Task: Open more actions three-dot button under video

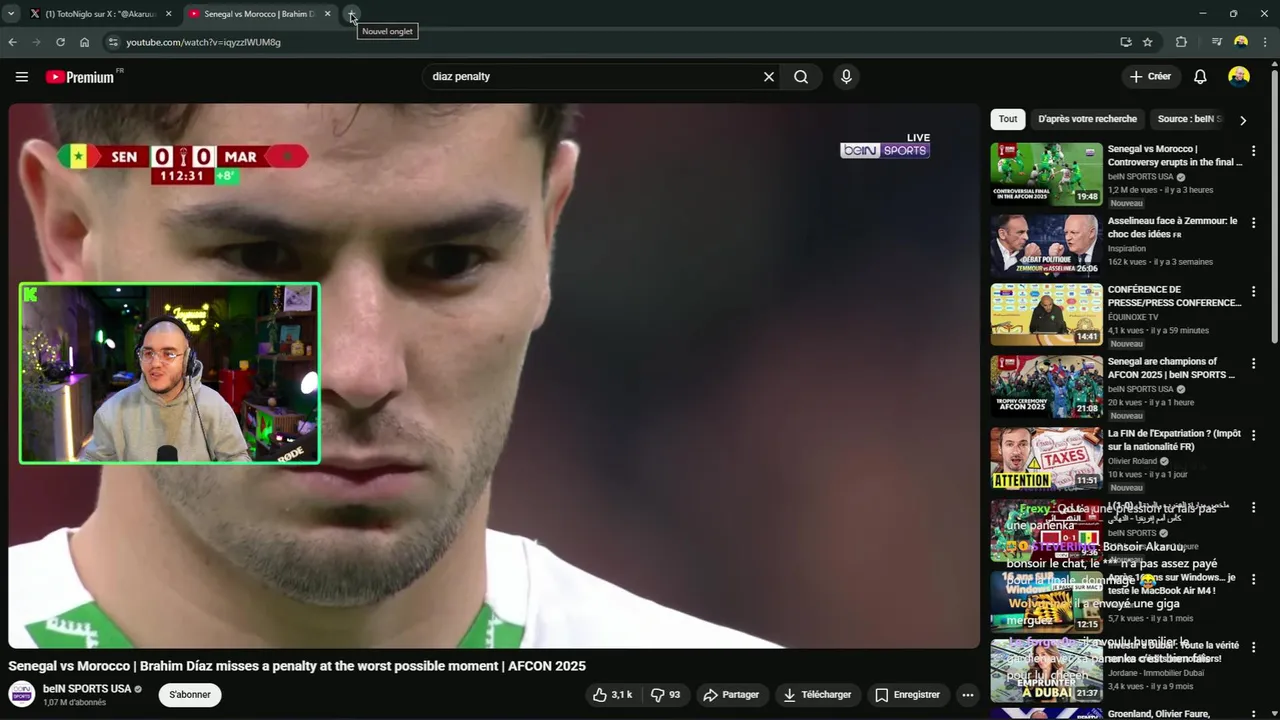Action: click(x=967, y=694)
